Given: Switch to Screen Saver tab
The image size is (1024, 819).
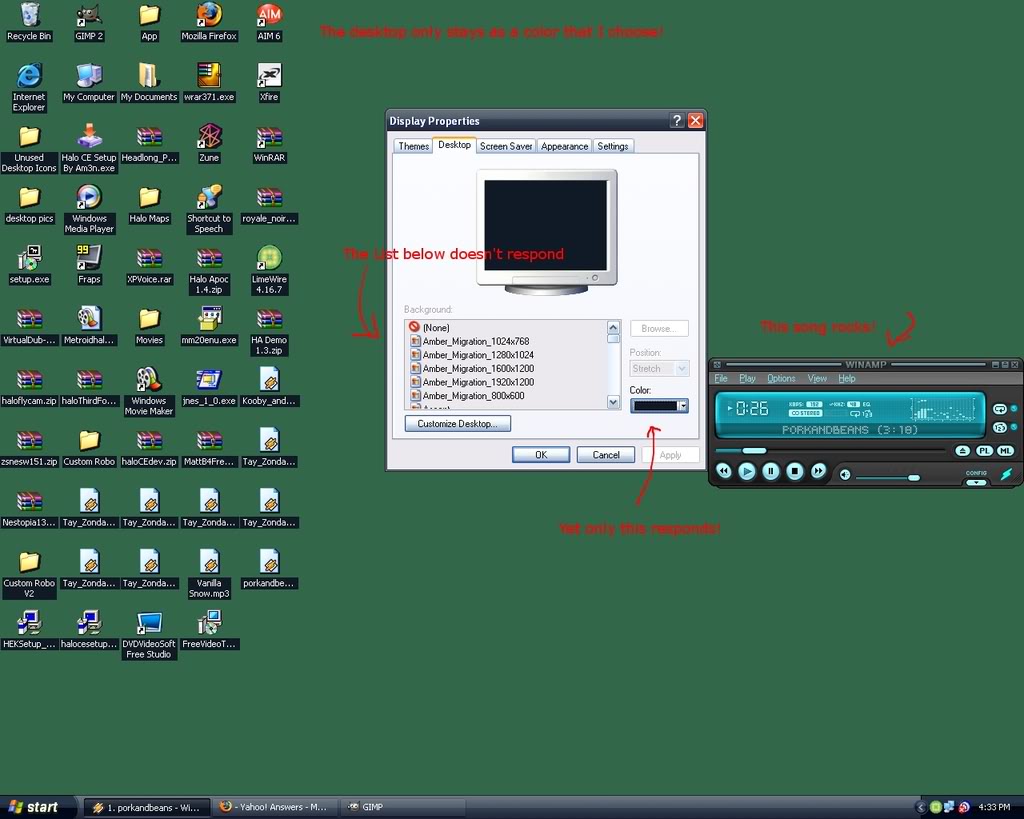Looking at the screenshot, I should [x=505, y=146].
